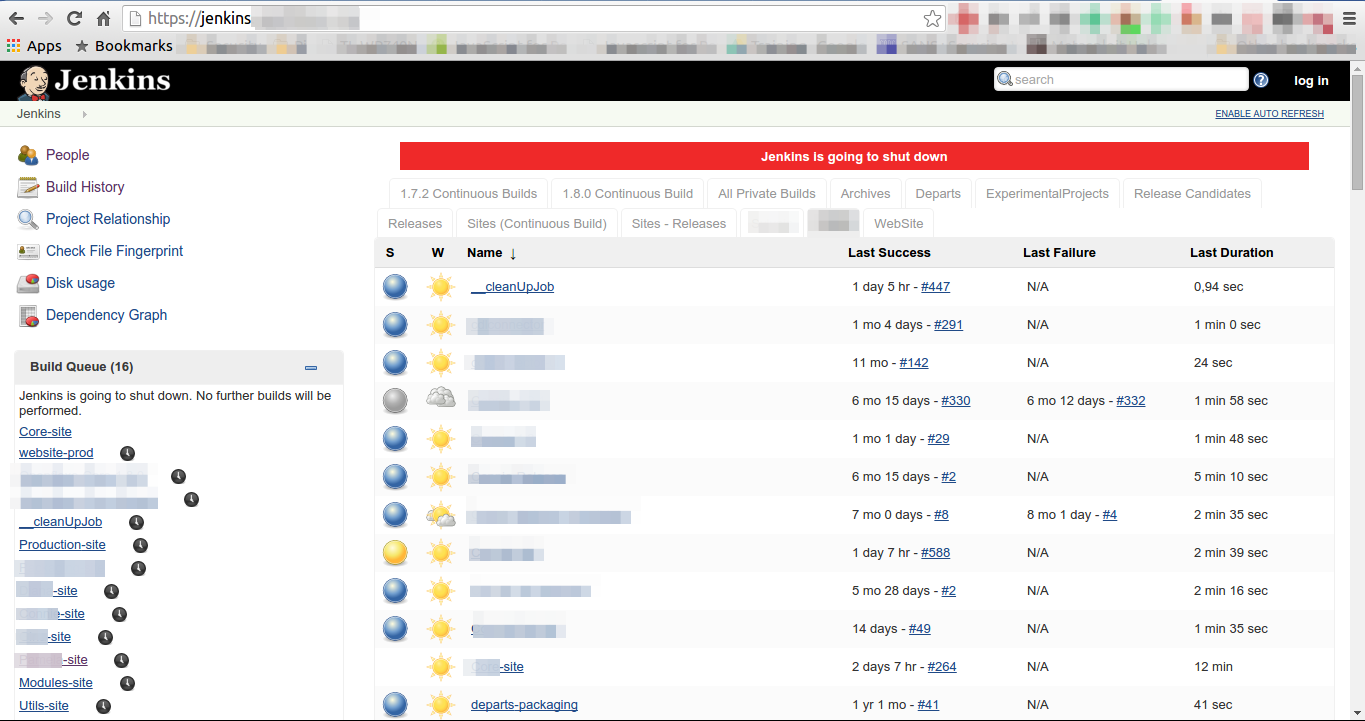The height and width of the screenshot is (721, 1365).
Task: Click sunny weather icon of __cleanUpJob
Action: coord(440,287)
